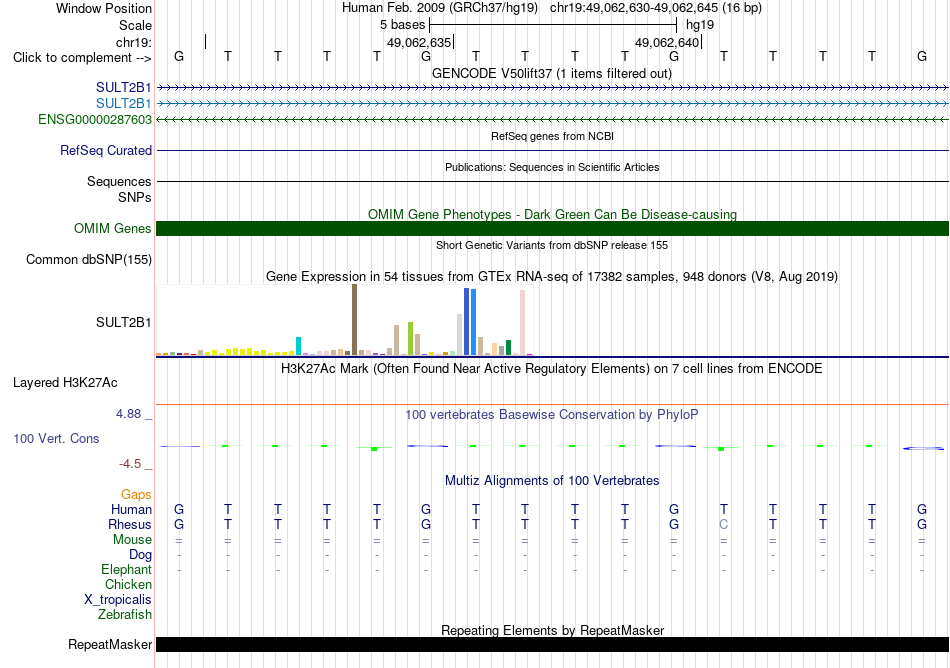
Task: Open the GENCODE V50lift37 track title
Action: [552, 73]
